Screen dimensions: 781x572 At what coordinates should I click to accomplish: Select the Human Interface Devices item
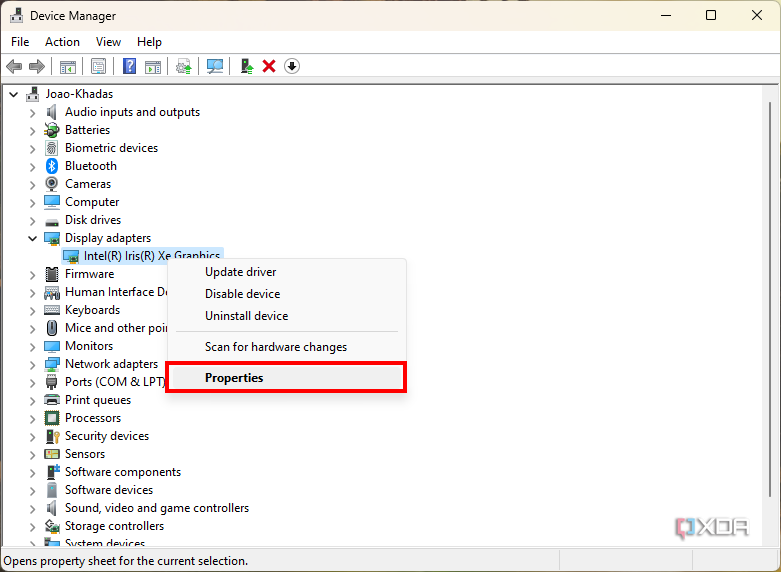click(116, 292)
